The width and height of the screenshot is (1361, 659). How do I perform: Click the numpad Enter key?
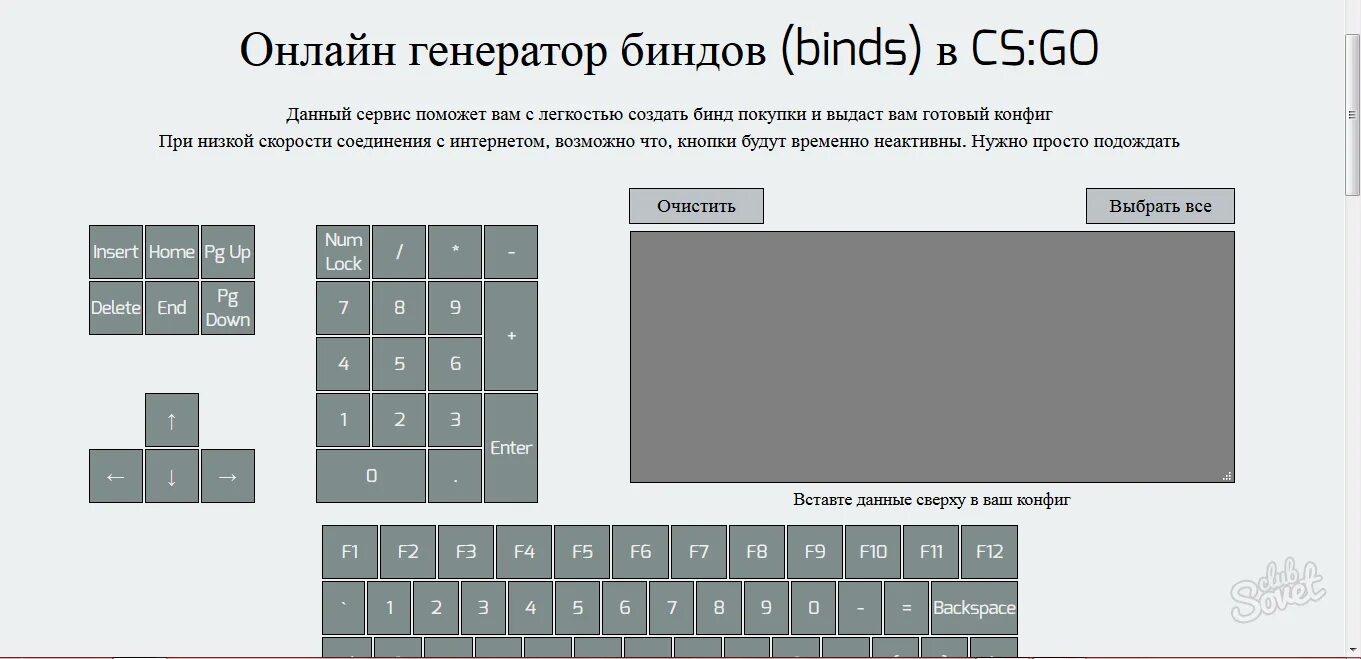[x=511, y=448]
